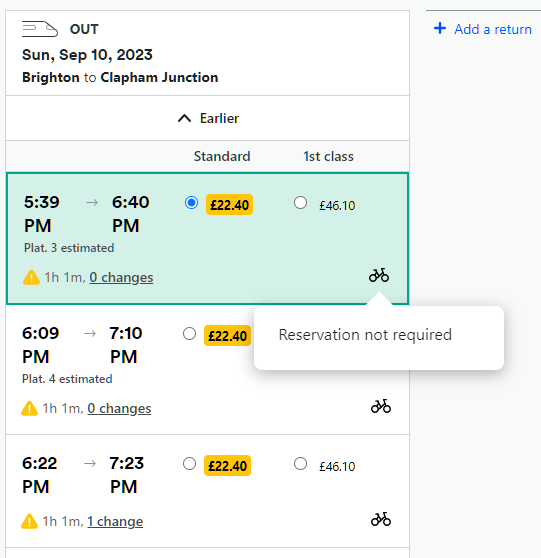Open 0 changes details for 6:09 PM train
The image size is (541, 558).
click(x=119, y=409)
